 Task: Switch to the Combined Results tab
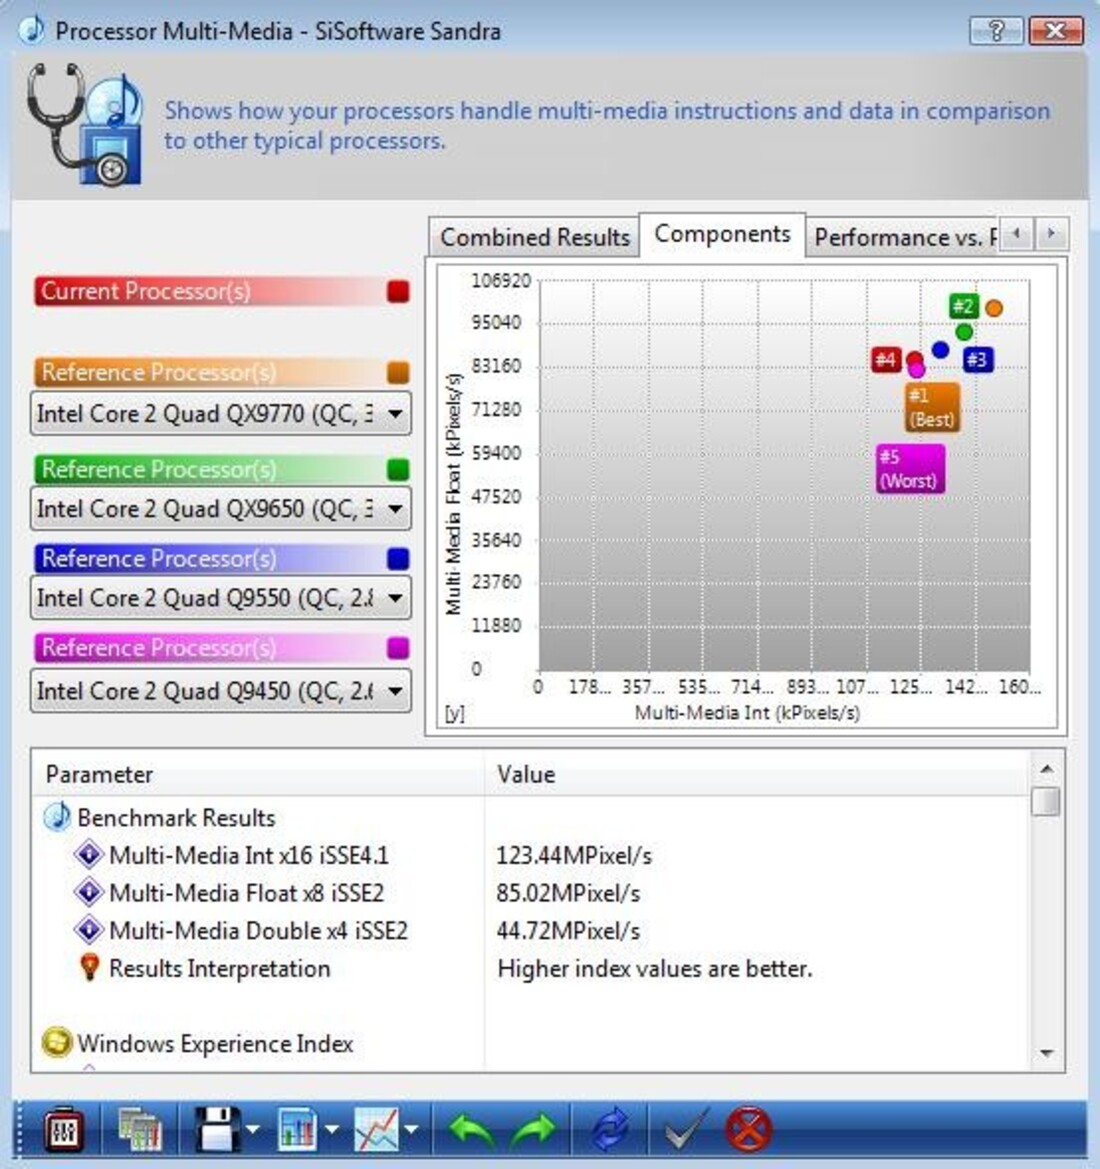tap(535, 237)
